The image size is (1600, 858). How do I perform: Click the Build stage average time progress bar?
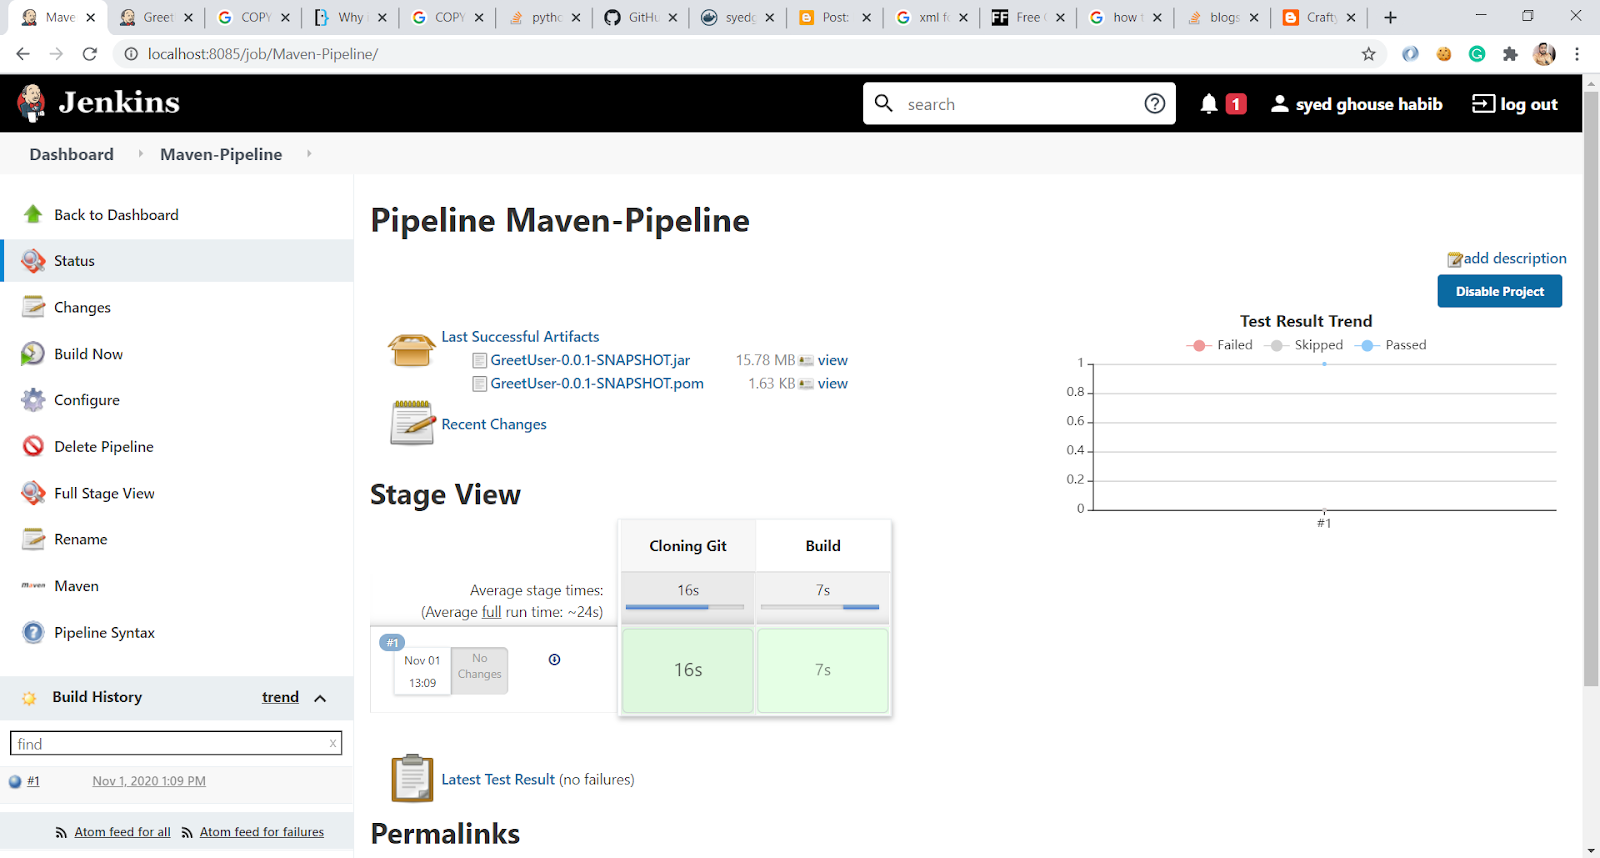point(820,607)
